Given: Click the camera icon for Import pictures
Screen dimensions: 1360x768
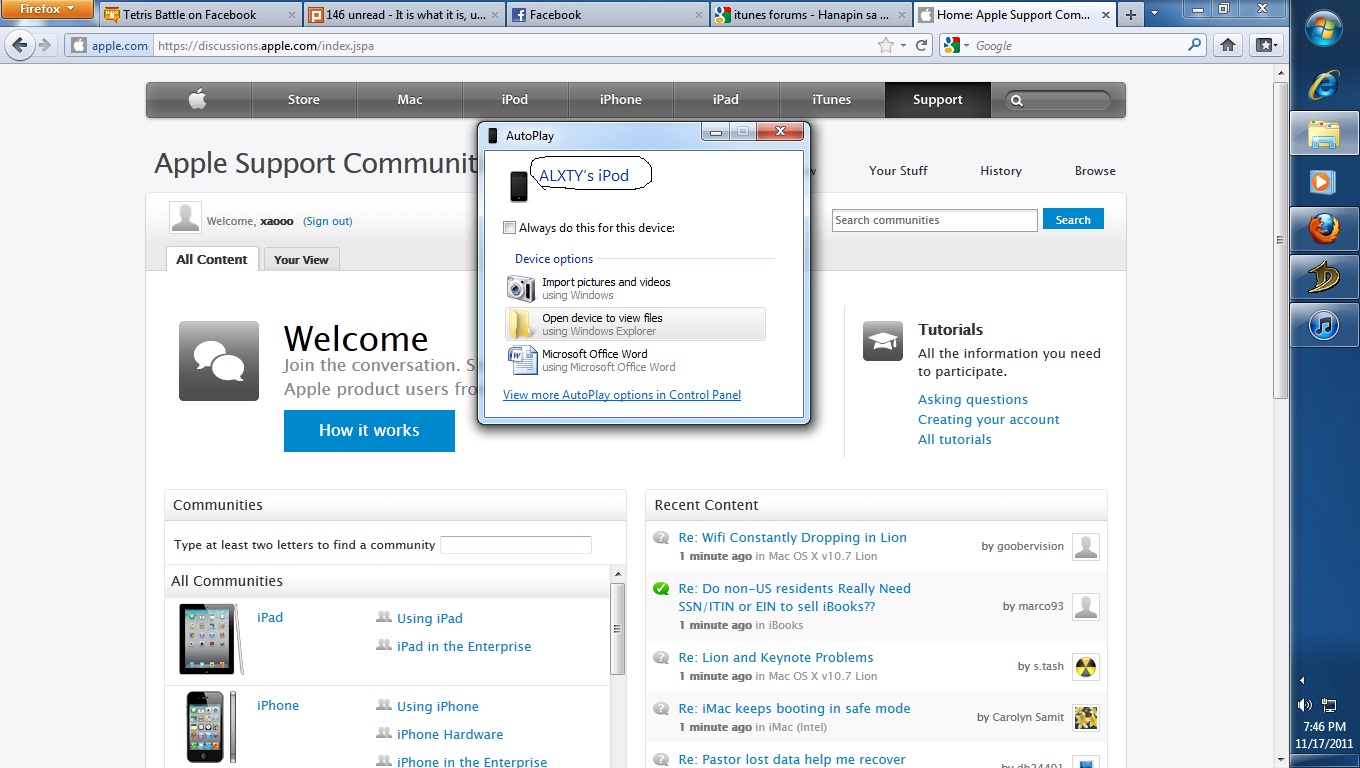Looking at the screenshot, I should 521,288.
